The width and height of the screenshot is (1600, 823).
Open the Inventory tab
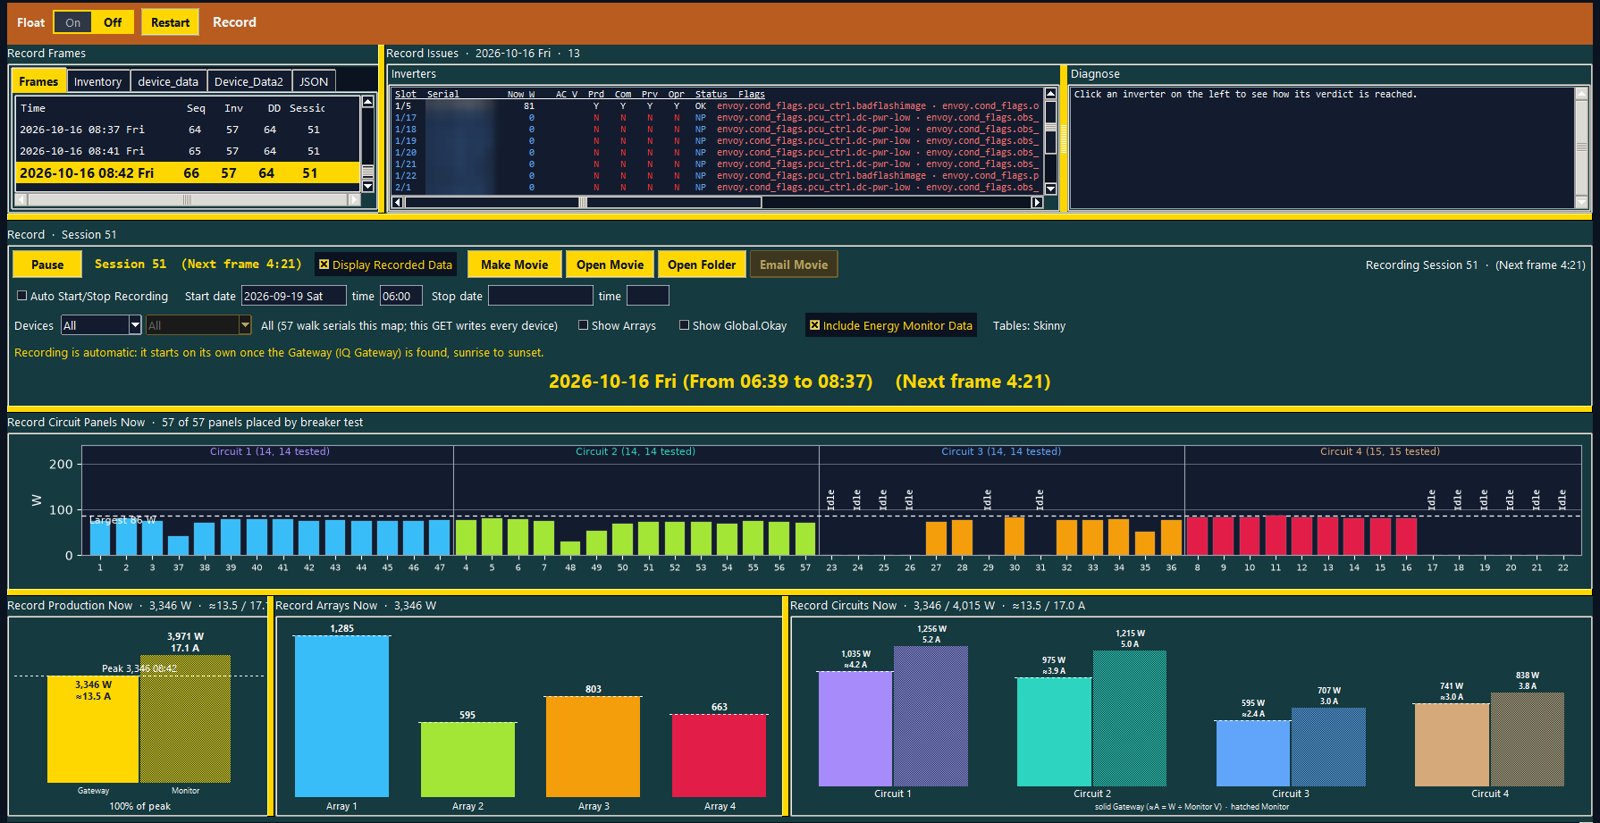pyautogui.click(x=98, y=82)
